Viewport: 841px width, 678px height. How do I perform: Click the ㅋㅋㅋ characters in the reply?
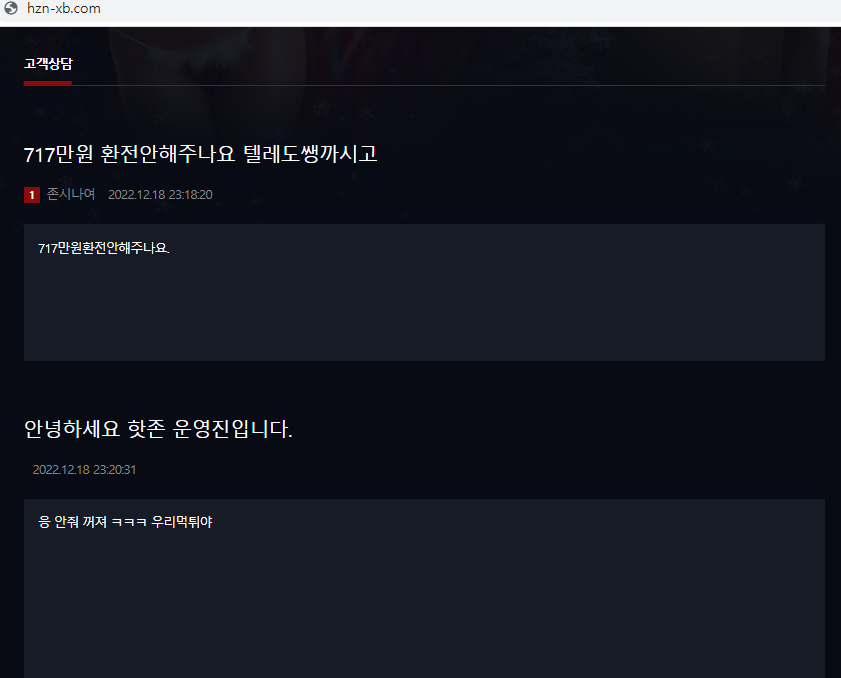[129, 522]
